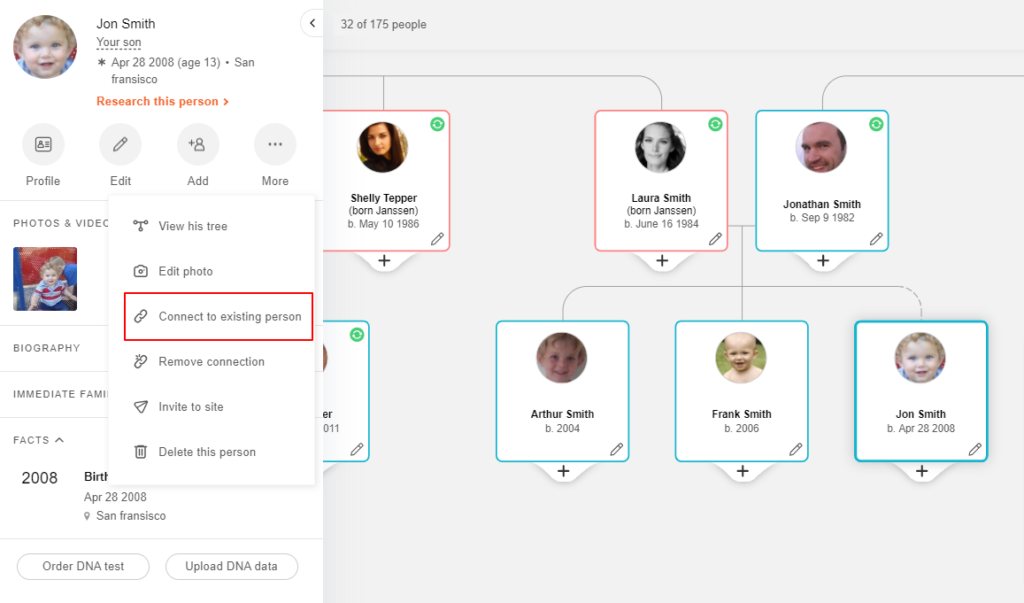Select the Edit pencil icon under Jon Smith
1024x603 pixels.
(120, 144)
